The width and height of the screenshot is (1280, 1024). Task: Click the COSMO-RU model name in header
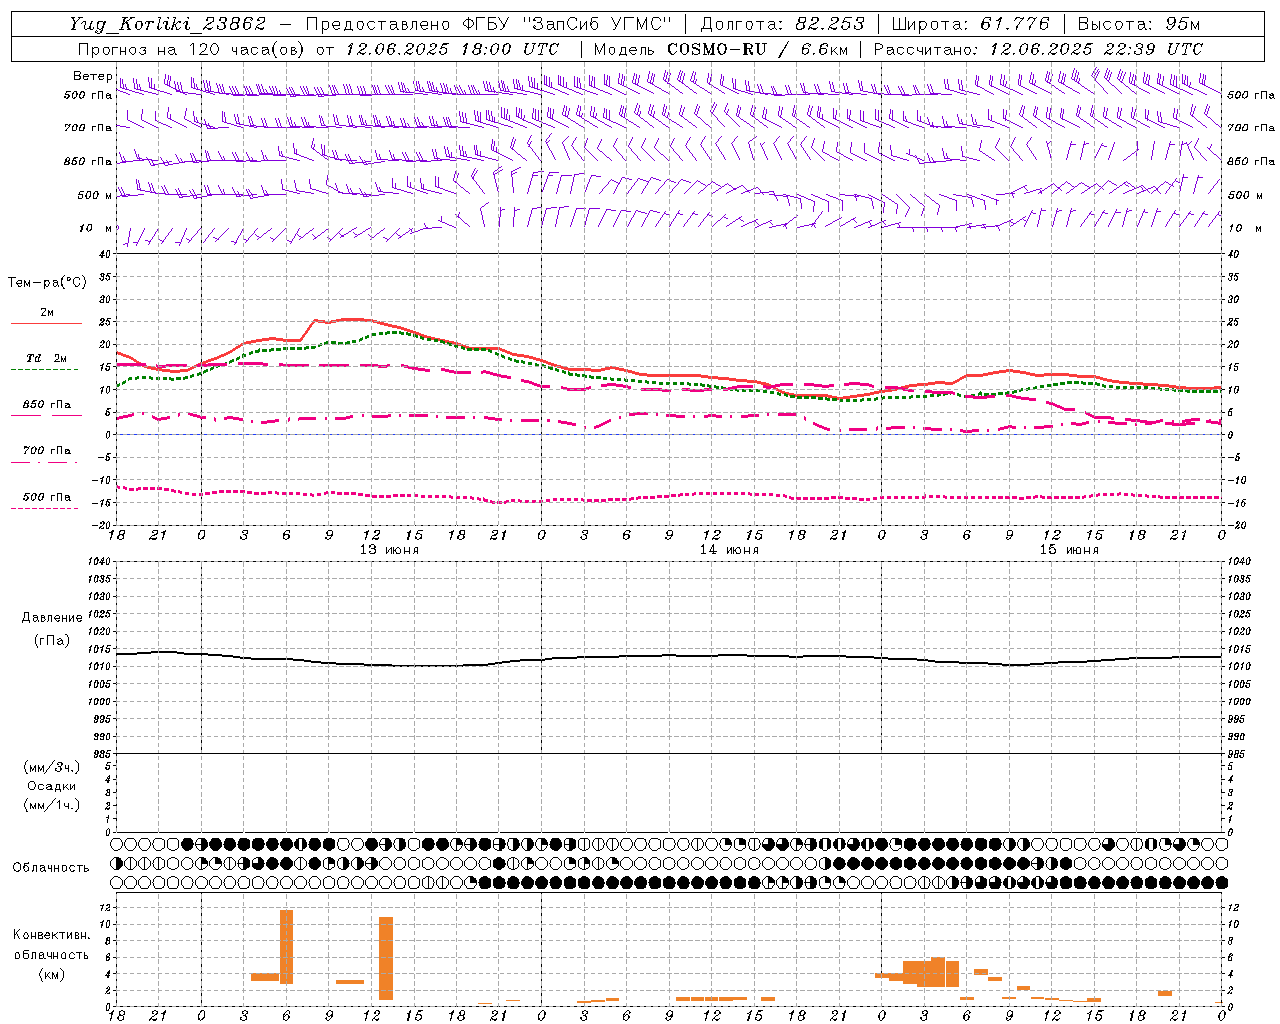pos(717,49)
